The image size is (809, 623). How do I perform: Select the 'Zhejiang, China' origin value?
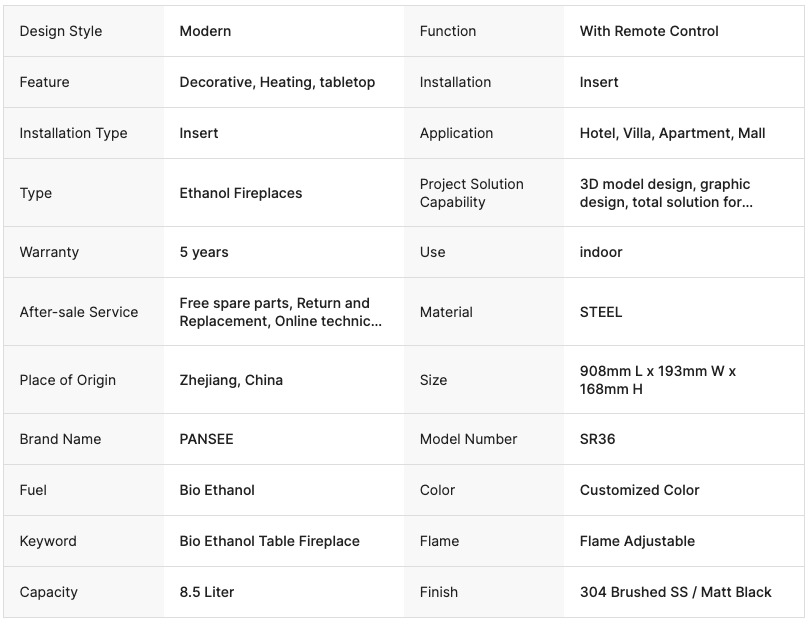click(231, 380)
